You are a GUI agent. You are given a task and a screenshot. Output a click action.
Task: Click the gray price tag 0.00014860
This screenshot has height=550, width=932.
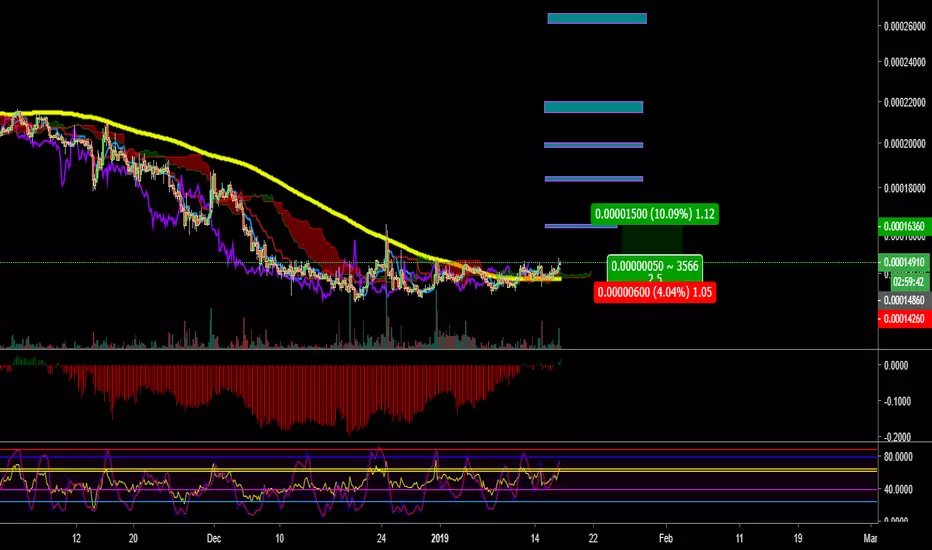pyautogui.click(x=905, y=300)
